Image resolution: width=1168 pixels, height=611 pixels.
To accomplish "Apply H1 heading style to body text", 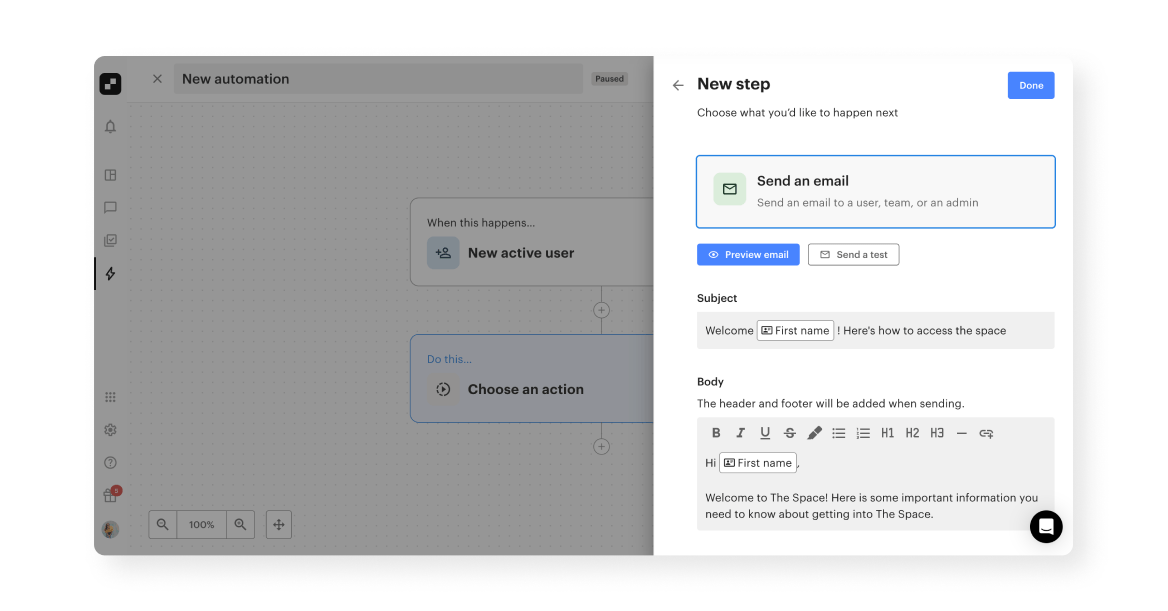I will (887, 433).
